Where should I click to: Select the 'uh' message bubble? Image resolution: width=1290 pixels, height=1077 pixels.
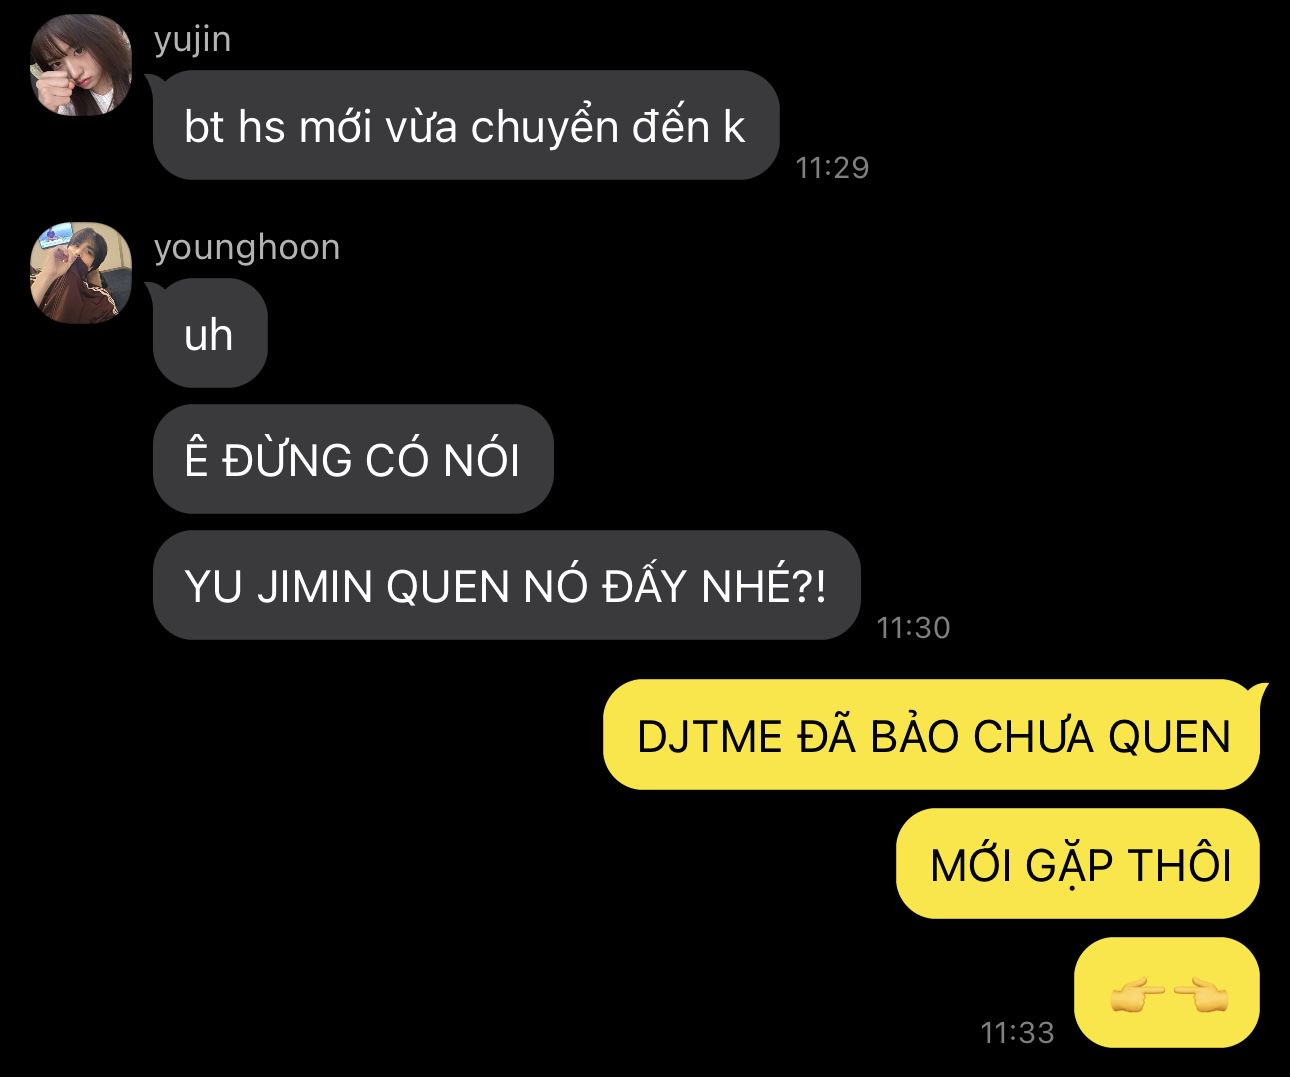pos(210,334)
